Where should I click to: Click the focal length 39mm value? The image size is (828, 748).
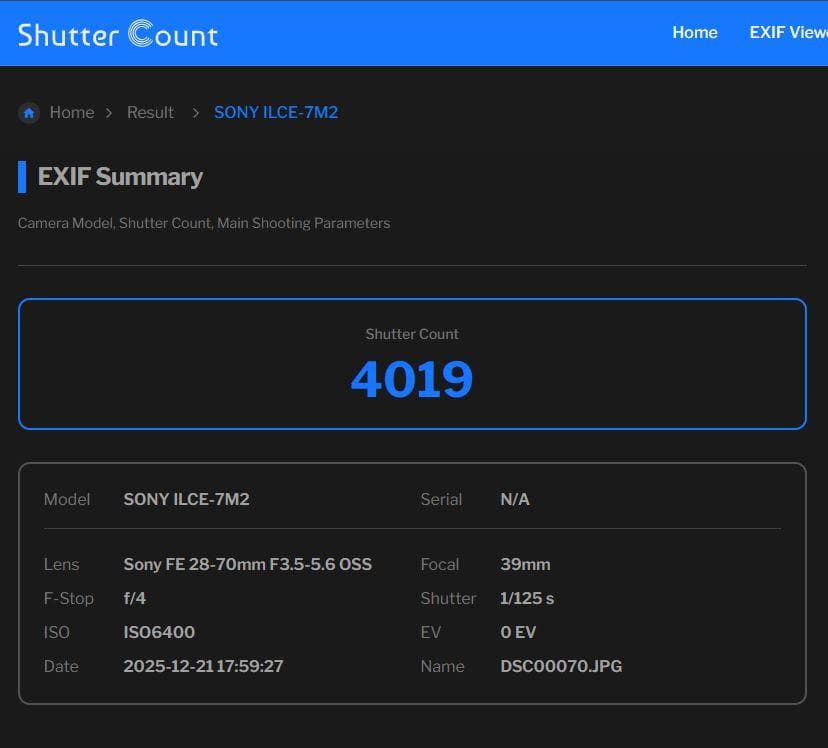(x=525, y=564)
